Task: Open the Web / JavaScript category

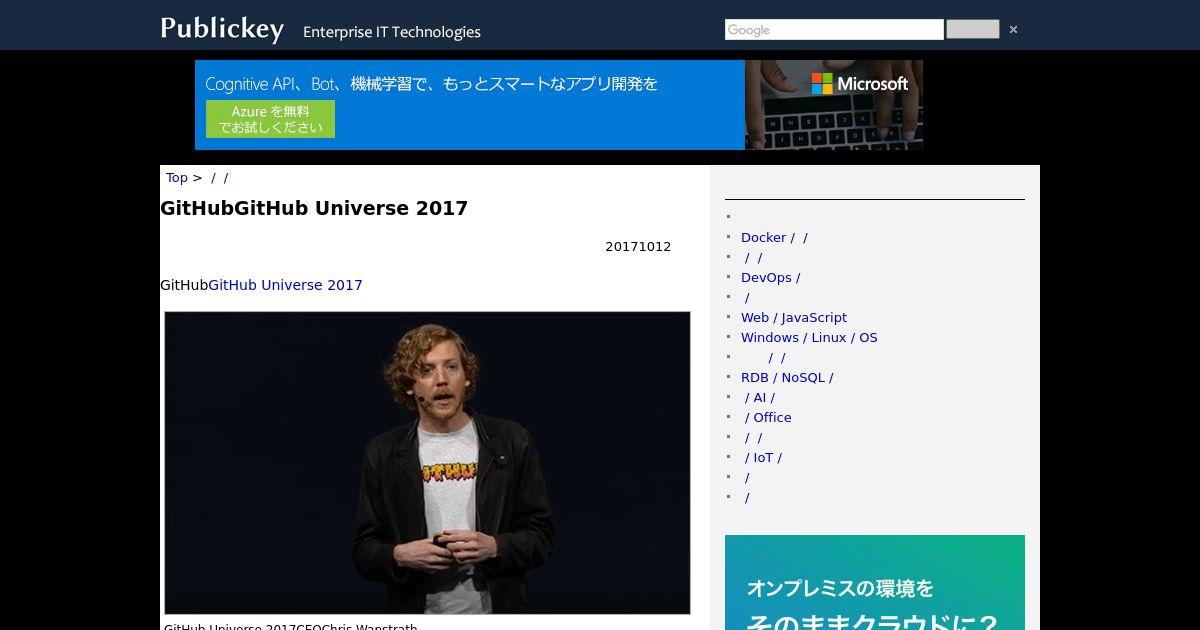Action: tap(794, 318)
